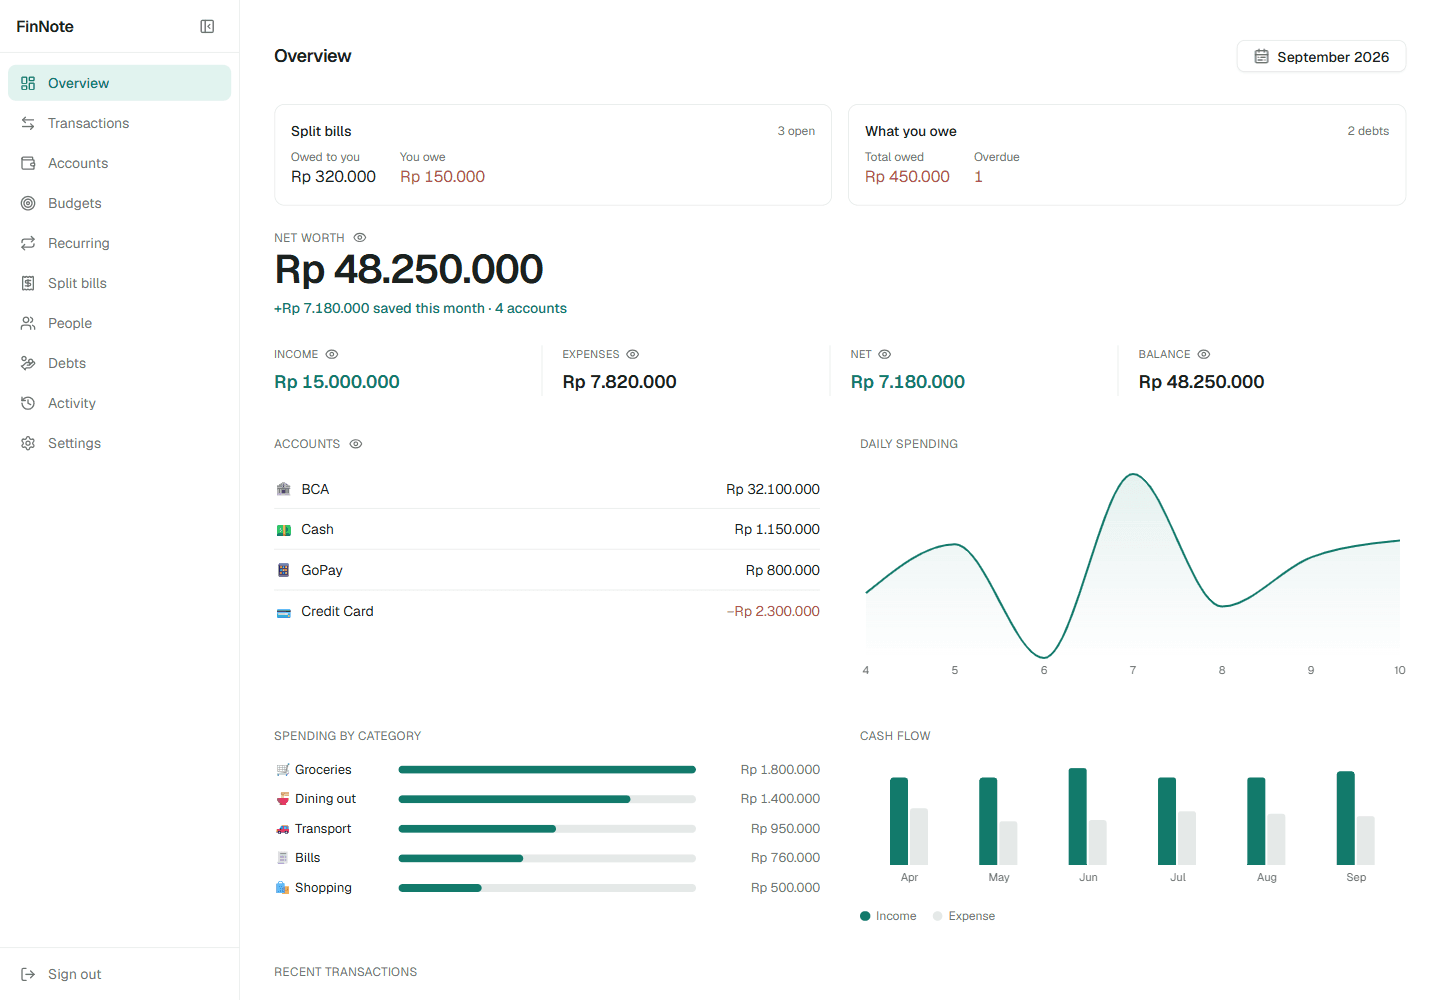
Task: Hide the Income amount with eye icon
Action: click(x=332, y=354)
